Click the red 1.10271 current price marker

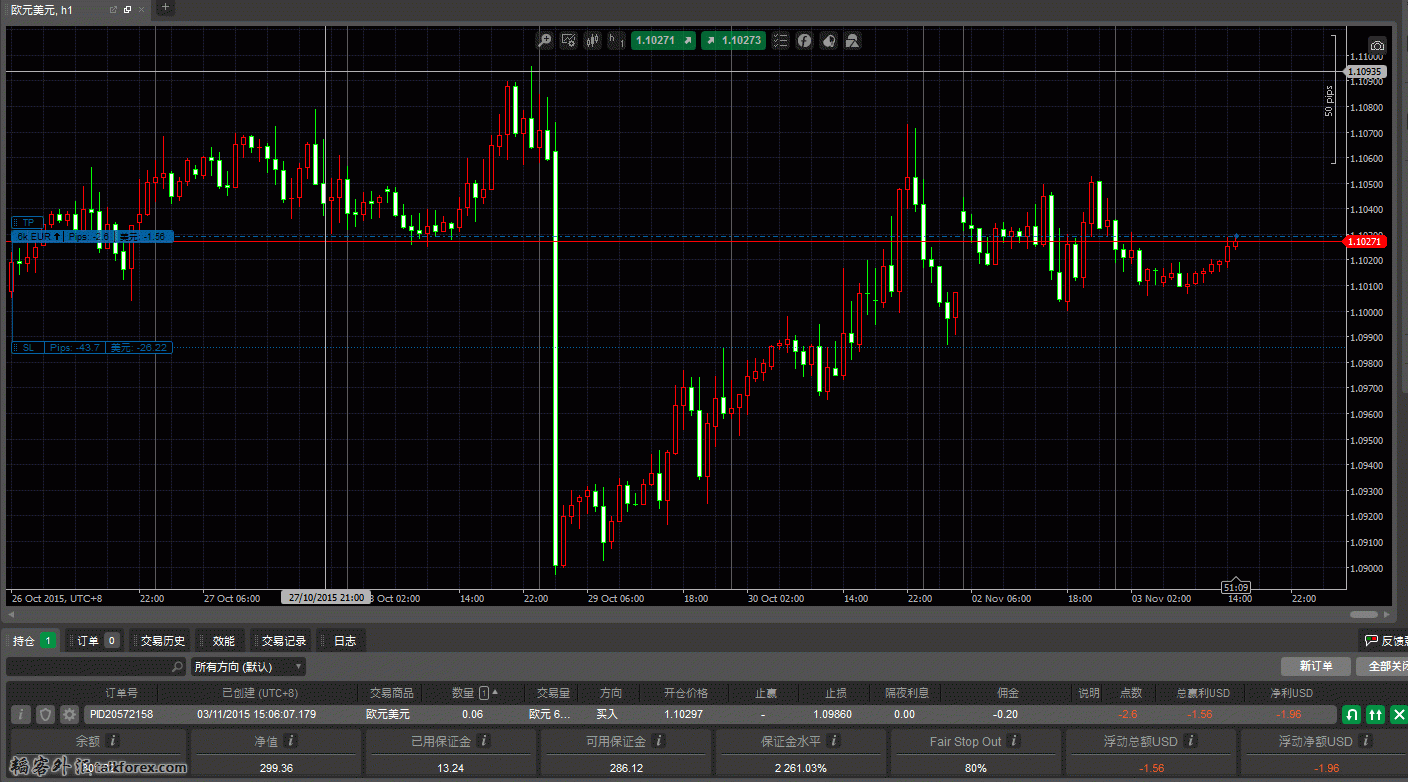pos(1365,242)
